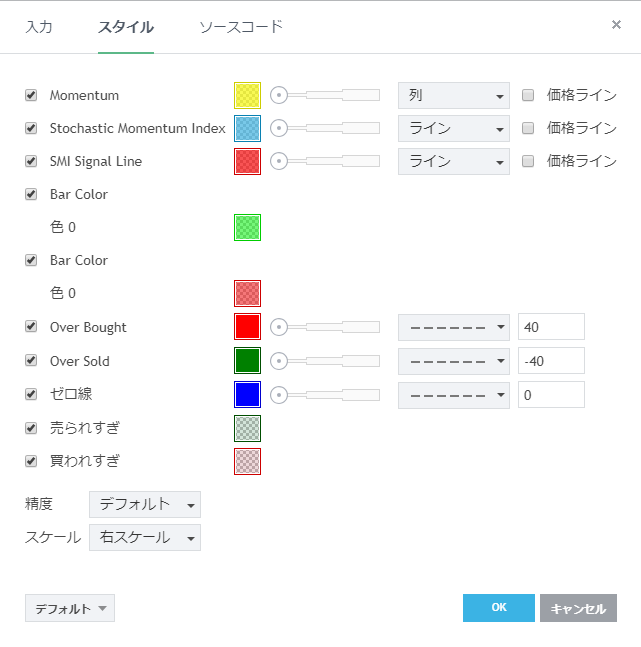Expand the 精度 デフォルト dropdown

click(145, 504)
